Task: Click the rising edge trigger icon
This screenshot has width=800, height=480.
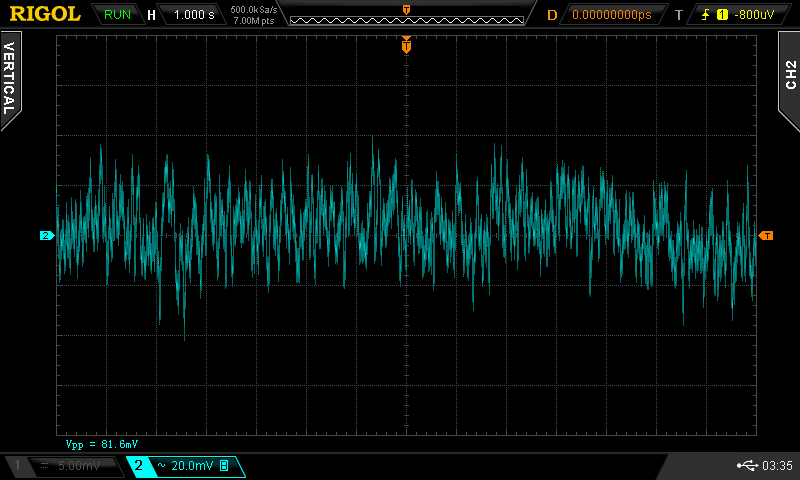Action: (706, 15)
